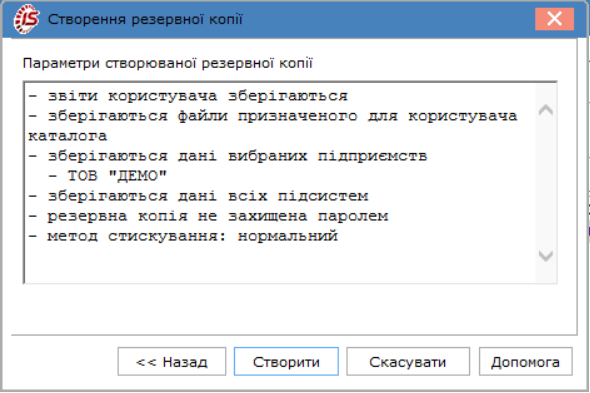Click the ТОВ "ДЕМО" entry

pos(117,176)
